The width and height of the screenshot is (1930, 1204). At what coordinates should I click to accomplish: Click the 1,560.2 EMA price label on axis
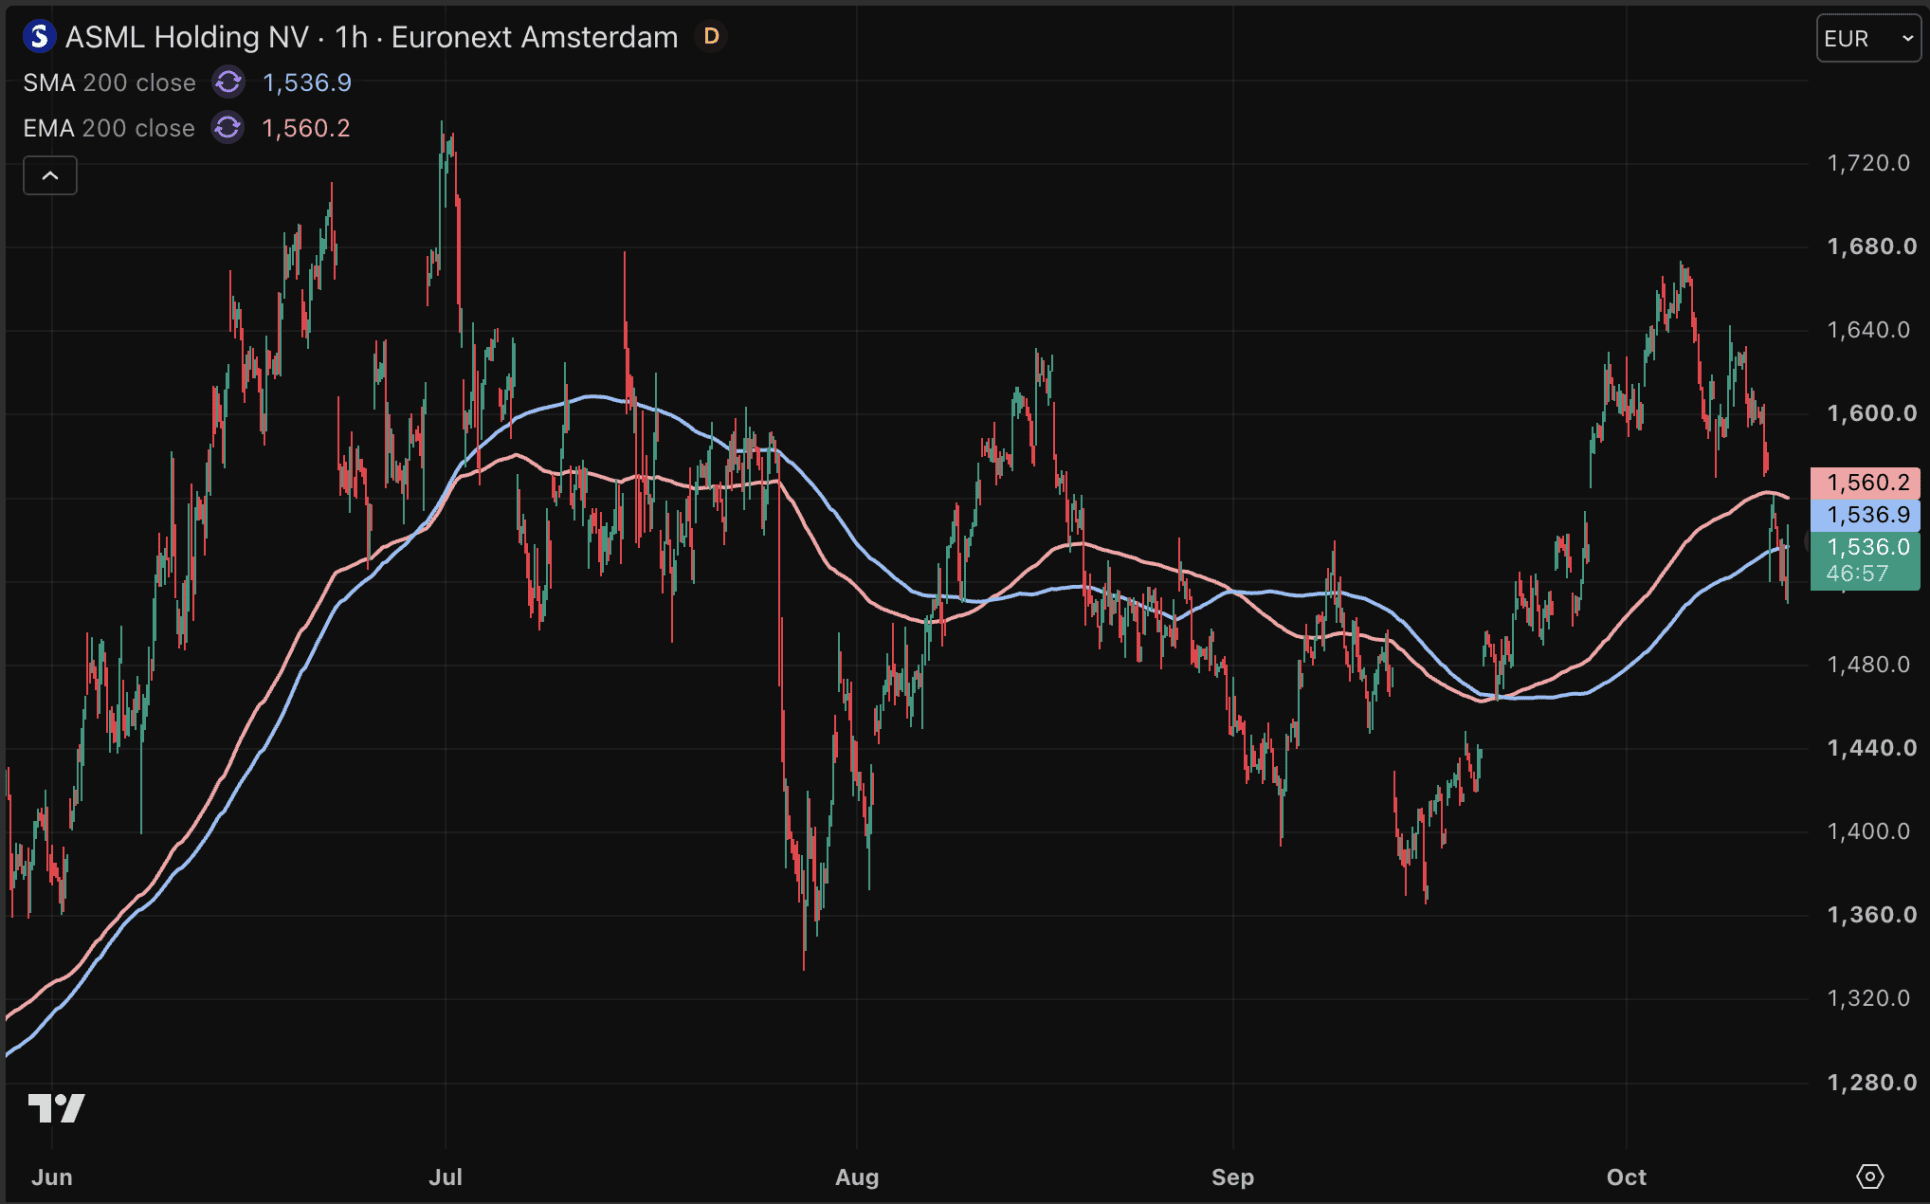(x=1866, y=483)
